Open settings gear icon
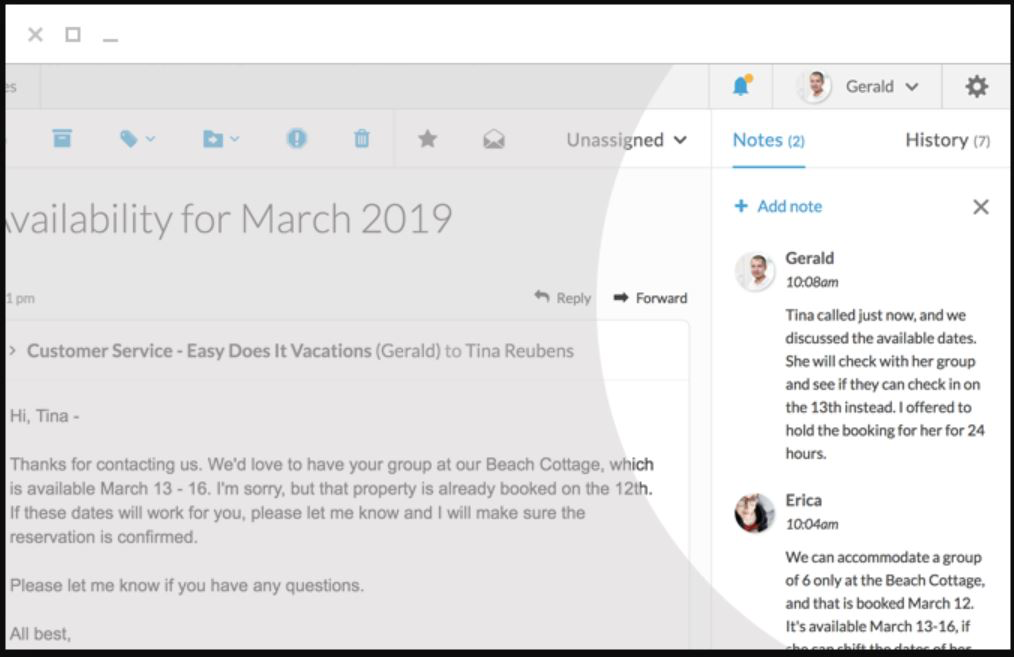Image resolution: width=1014 pixels, height=657 pixels. [976, 86]
